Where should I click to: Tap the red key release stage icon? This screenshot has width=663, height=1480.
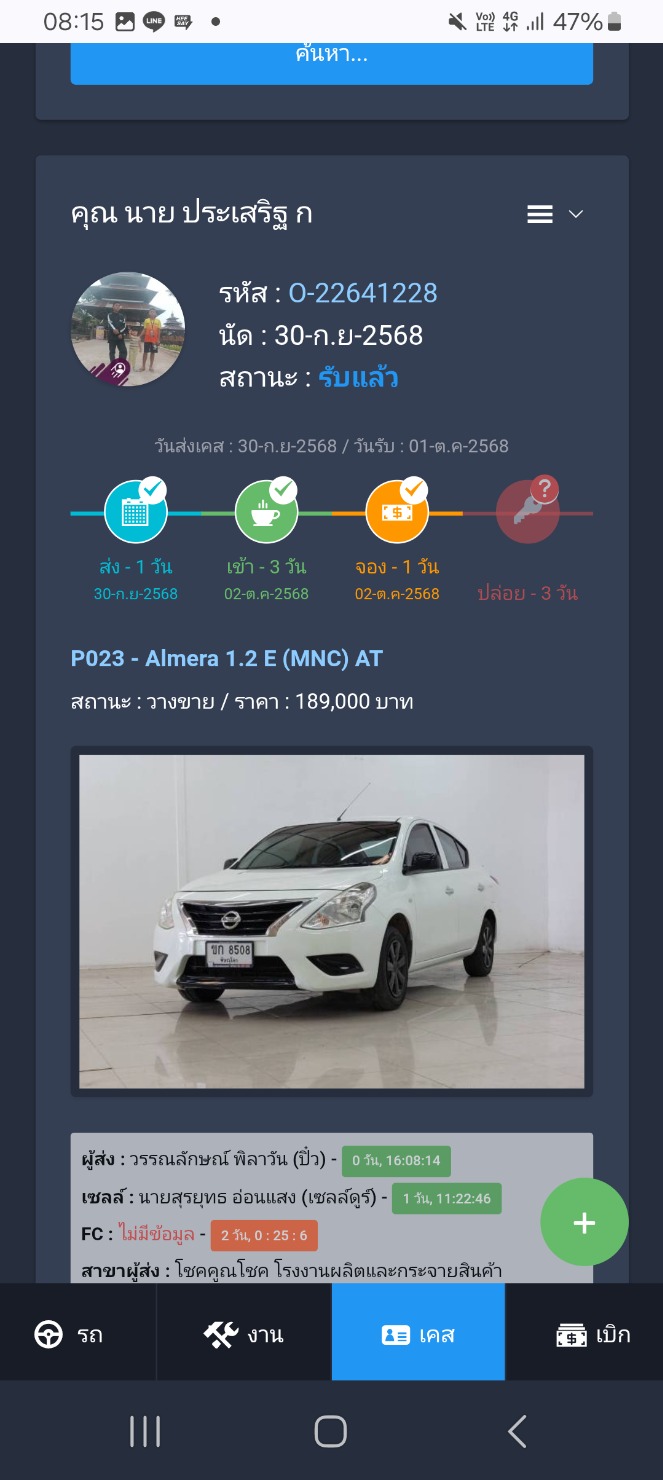click(x=527, y=512)
